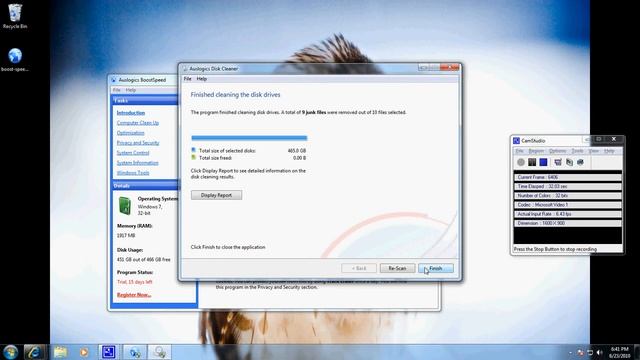Click the disabled Back button
The image size is (640, 360).
(x=359, y=268)
